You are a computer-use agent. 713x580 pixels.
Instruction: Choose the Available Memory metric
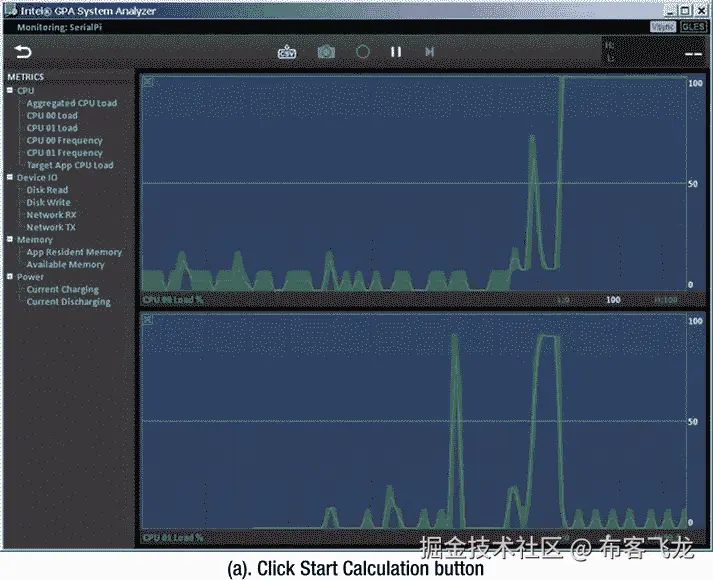65,264
